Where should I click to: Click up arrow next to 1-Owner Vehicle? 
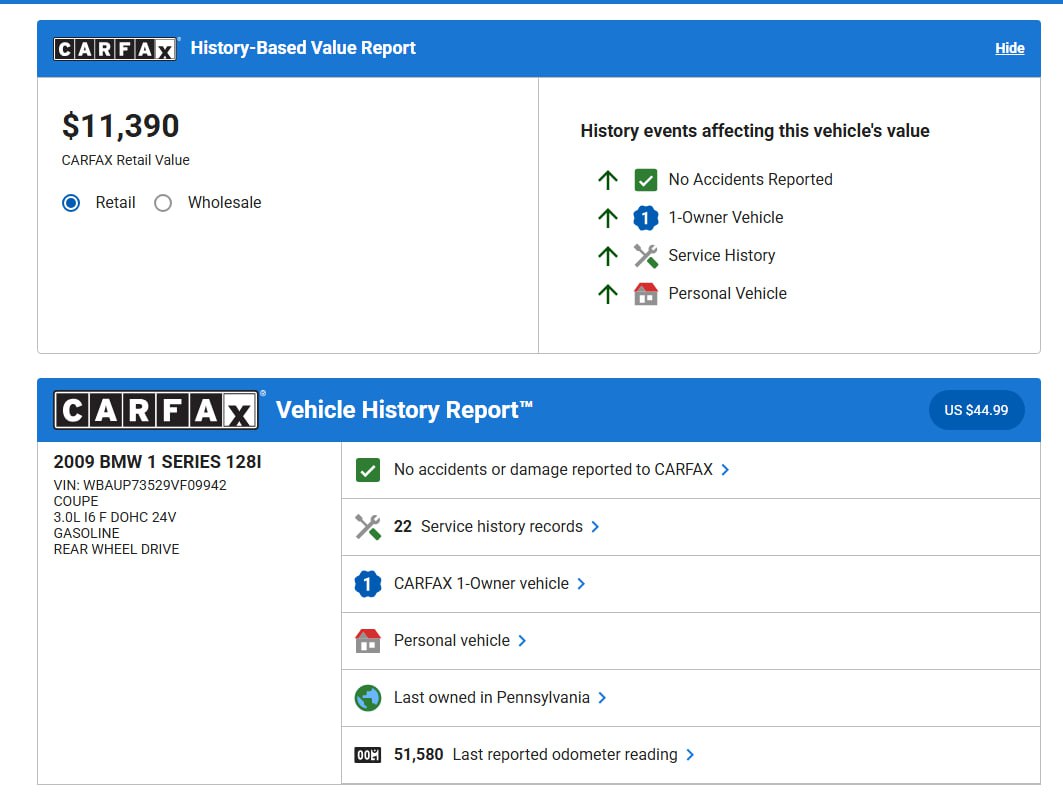tap(607, 218)
